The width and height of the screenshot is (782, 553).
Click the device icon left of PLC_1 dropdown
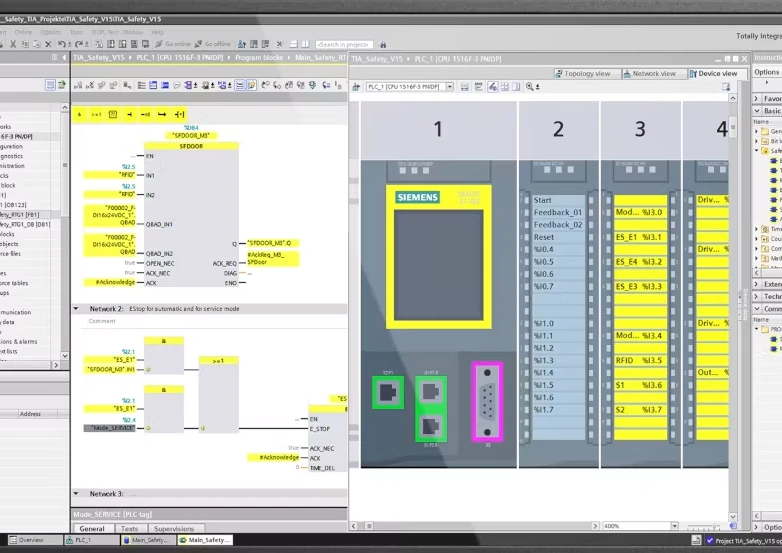pos(356,87)
